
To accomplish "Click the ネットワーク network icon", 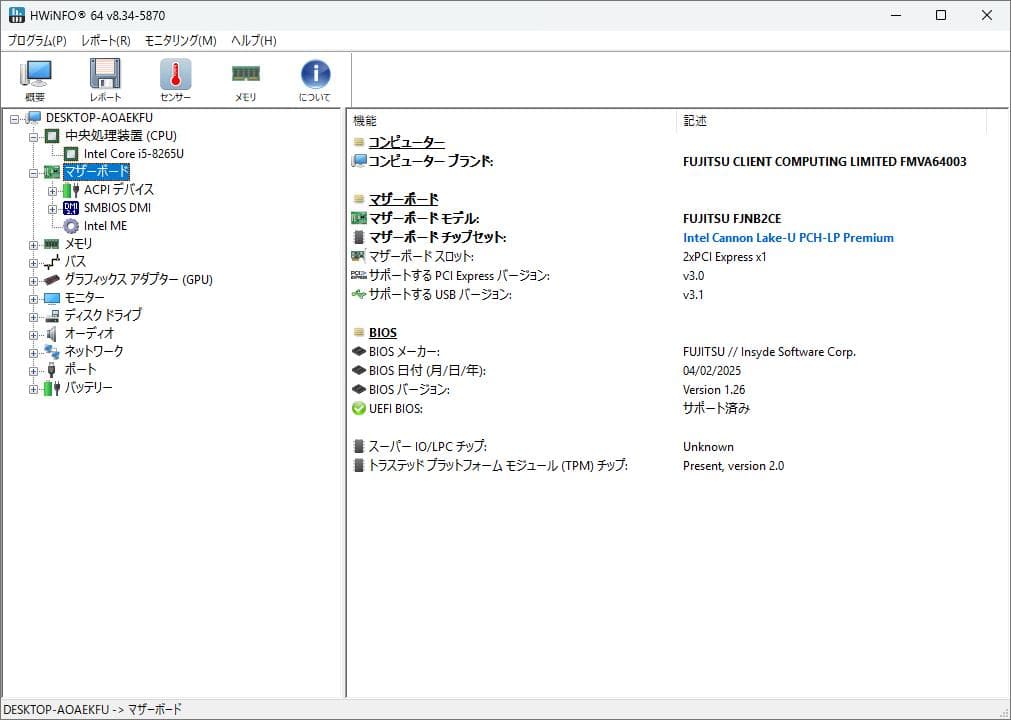I will coord(52,352).
